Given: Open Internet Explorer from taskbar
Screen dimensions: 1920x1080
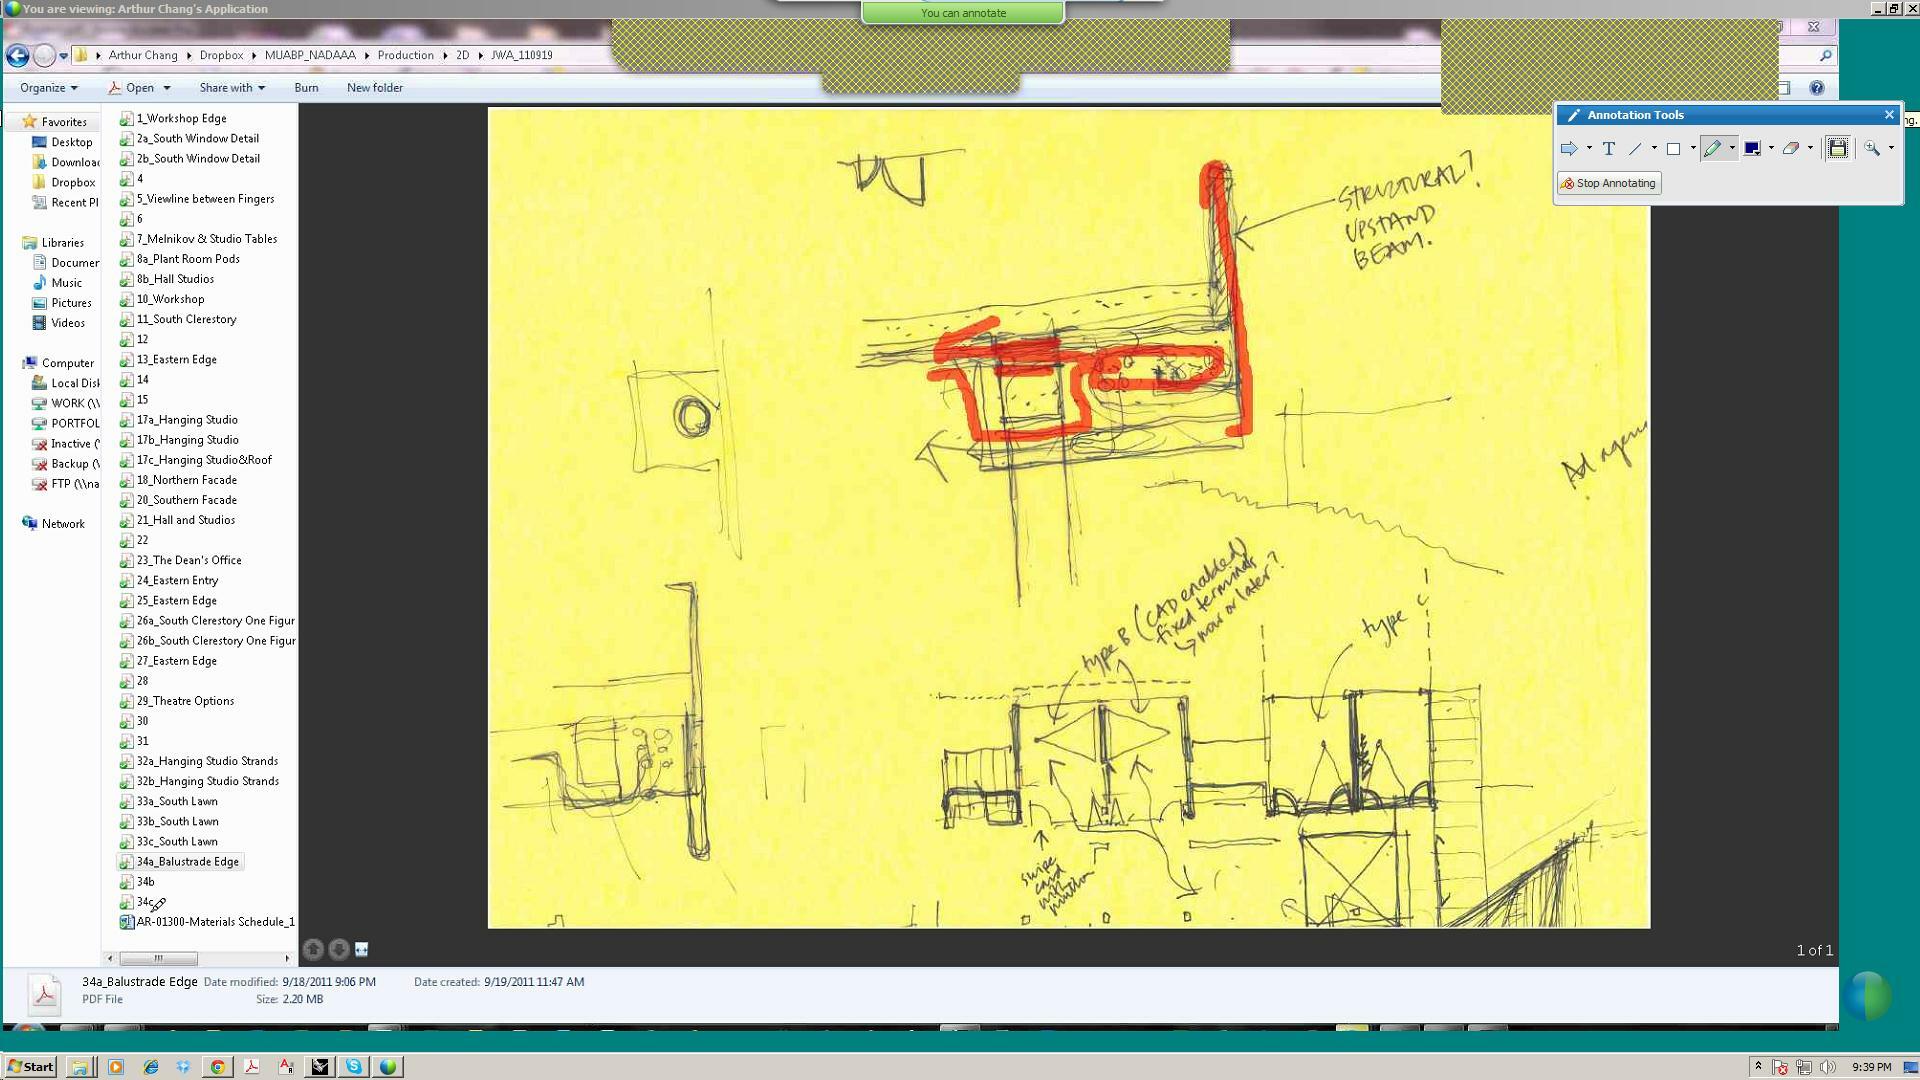Looking at the screenshot, I should [151, 1067].
